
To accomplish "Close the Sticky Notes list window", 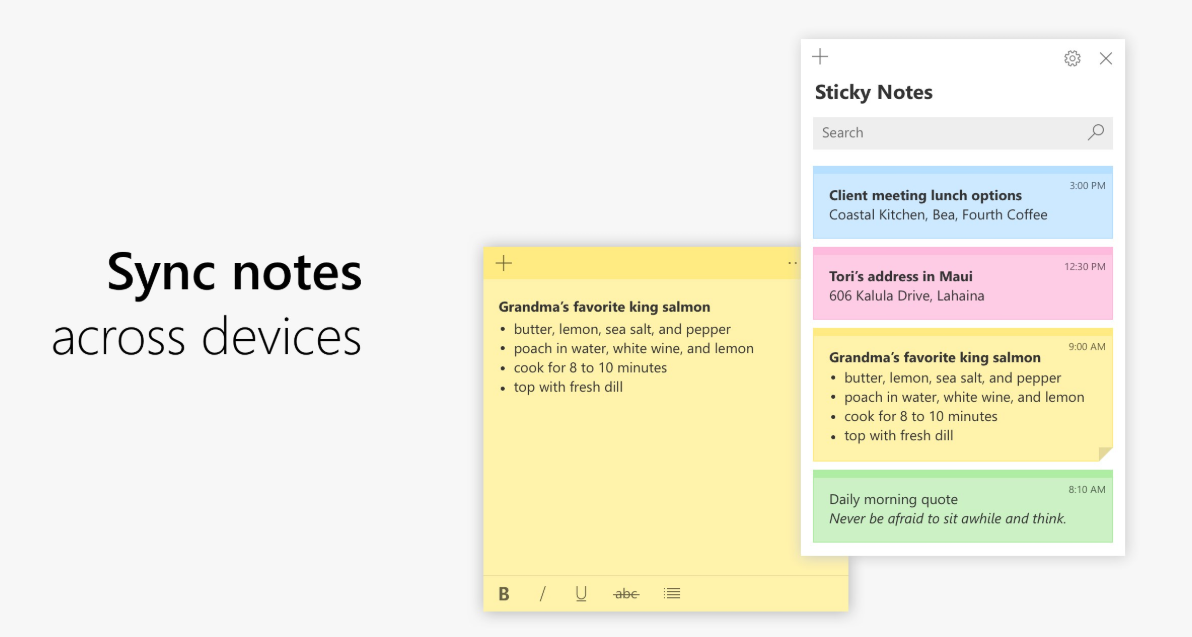I will [1105, 59].
